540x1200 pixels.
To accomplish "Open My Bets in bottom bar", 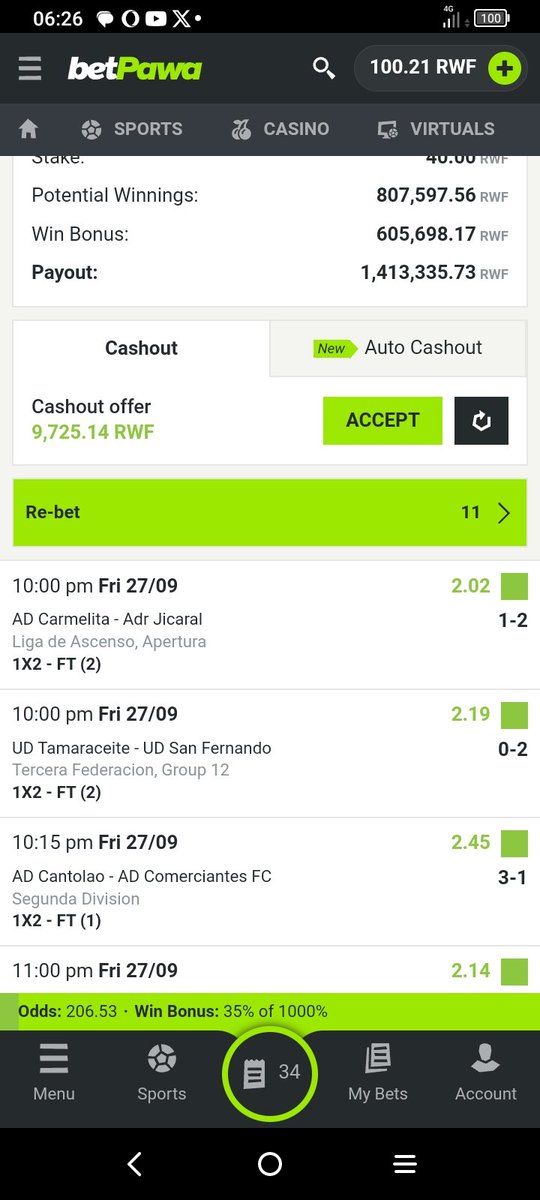I will pyautogui.click(x=378, y=1072).
